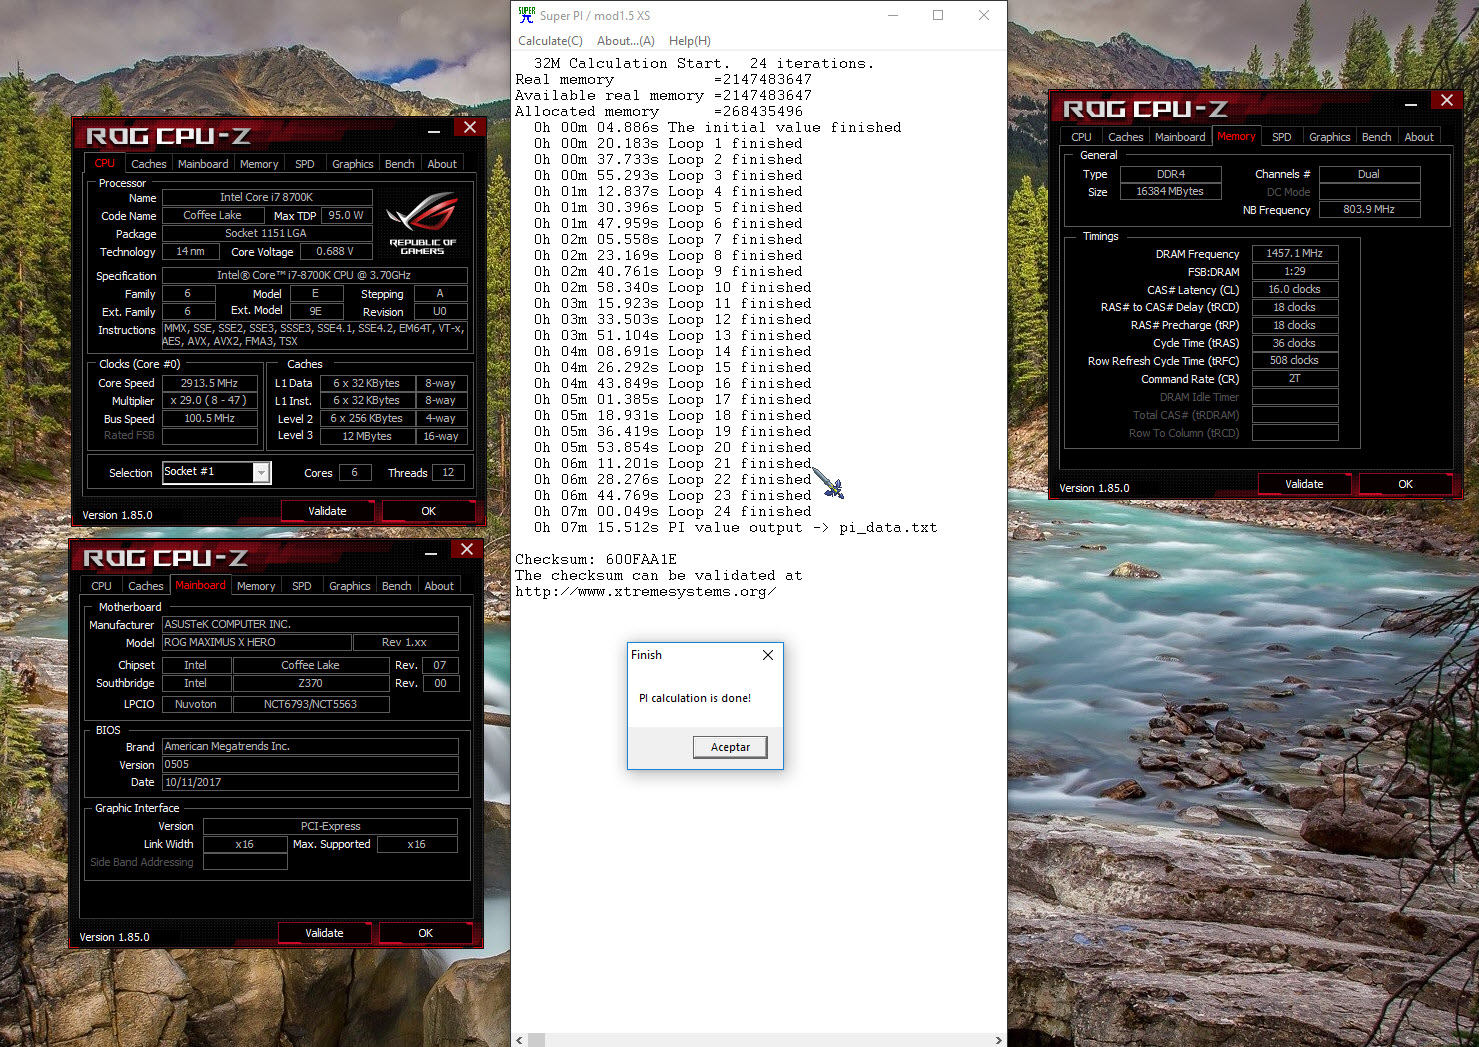Switch to Caches tab in Mainboard window
Viewport: 1479px width, 1047px height.
click(146, 586)
